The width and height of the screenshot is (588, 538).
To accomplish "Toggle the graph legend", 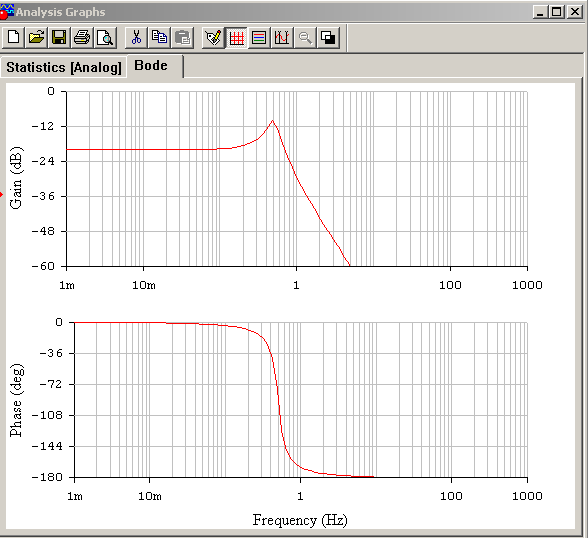I will click(259, 37).
